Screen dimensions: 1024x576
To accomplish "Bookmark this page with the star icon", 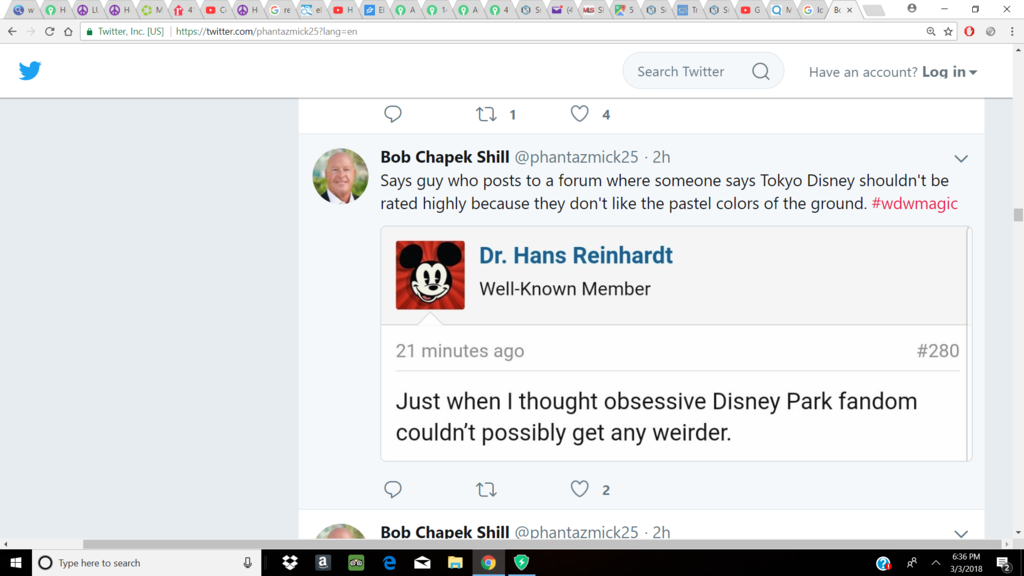I will tap(948, 31).
